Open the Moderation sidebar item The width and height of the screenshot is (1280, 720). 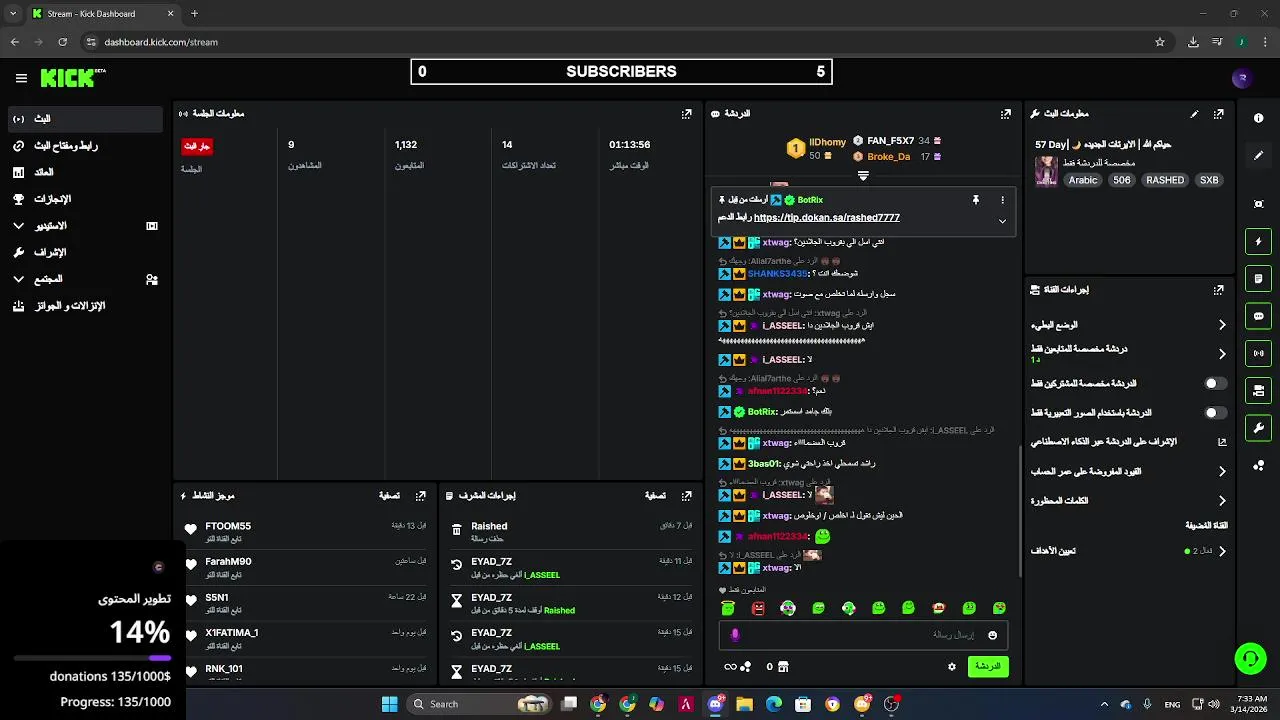click(x=84, y=252)
